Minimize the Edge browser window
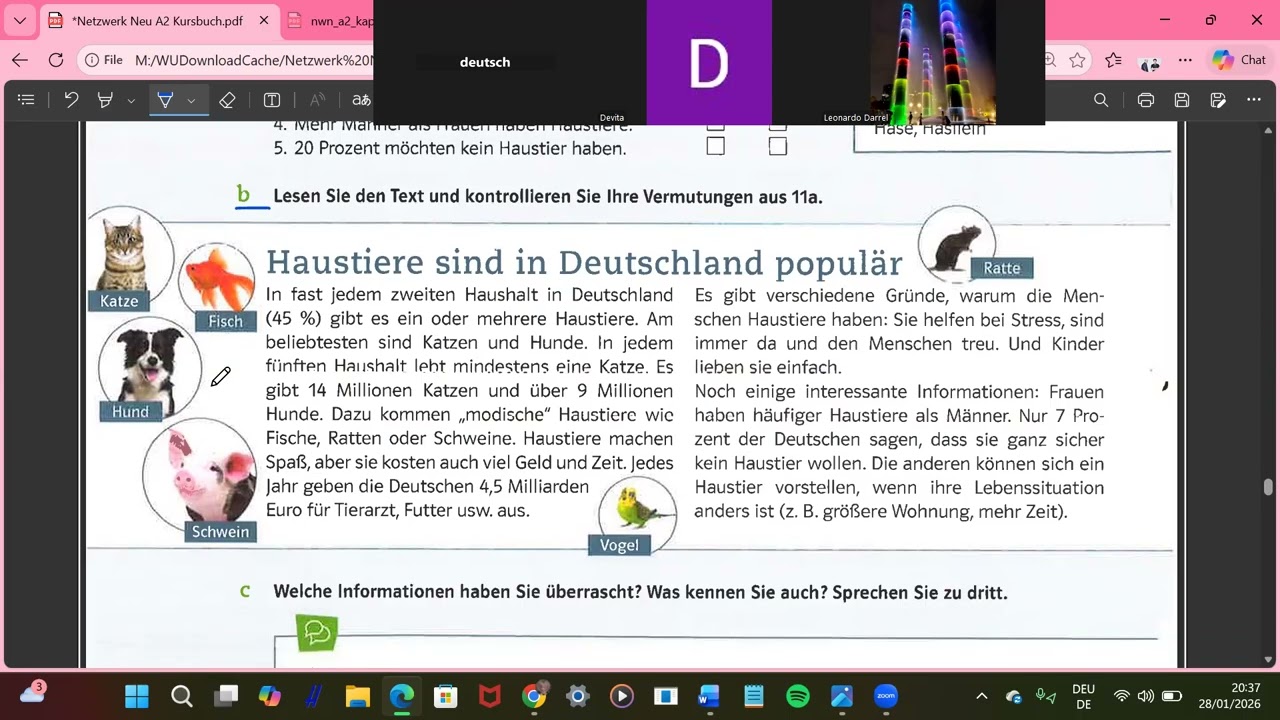Viewport: 1280px width, 720px height. coord(1164,20)
